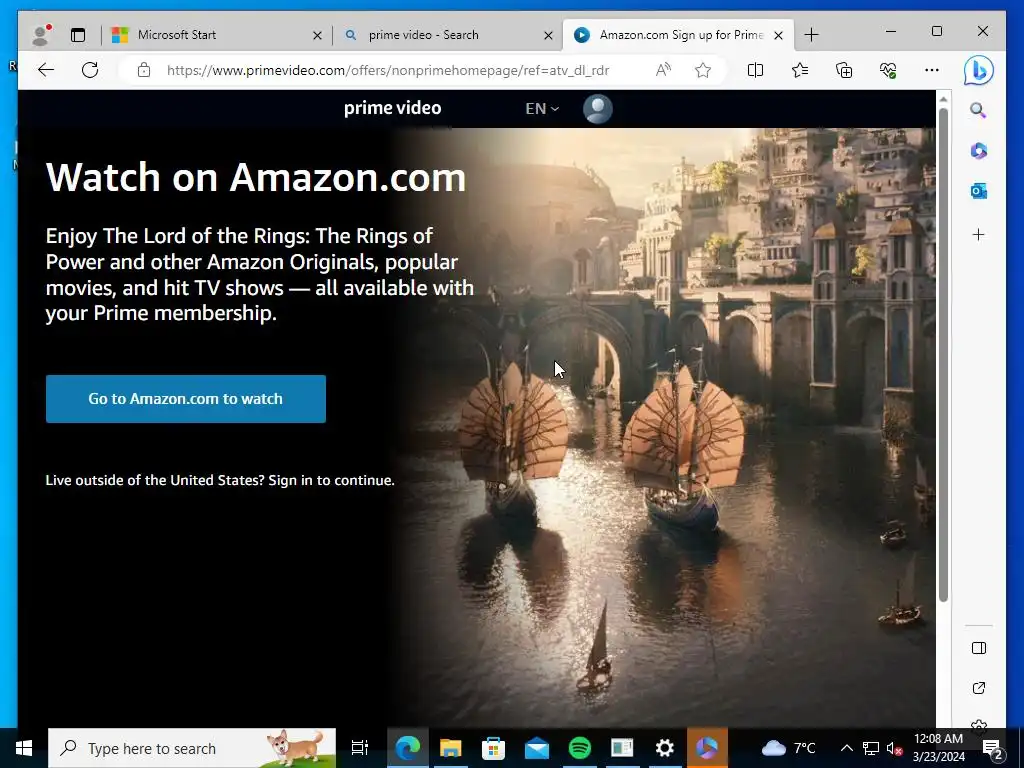Click the taskbar search box
Image resolution: width=1024 pixels, height=768 pixels.
tap(192, 748)
